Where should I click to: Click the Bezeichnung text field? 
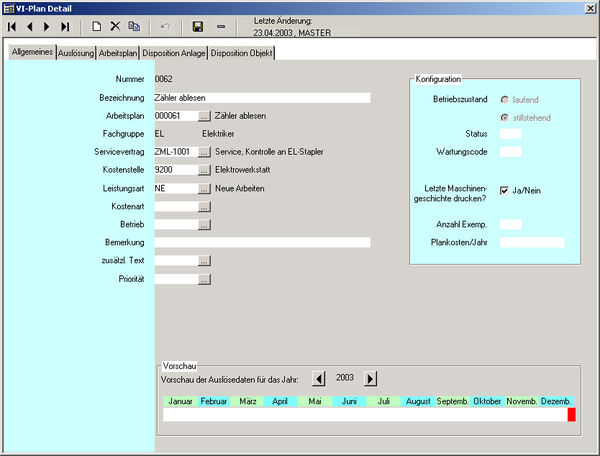click(x=262, y=98)
